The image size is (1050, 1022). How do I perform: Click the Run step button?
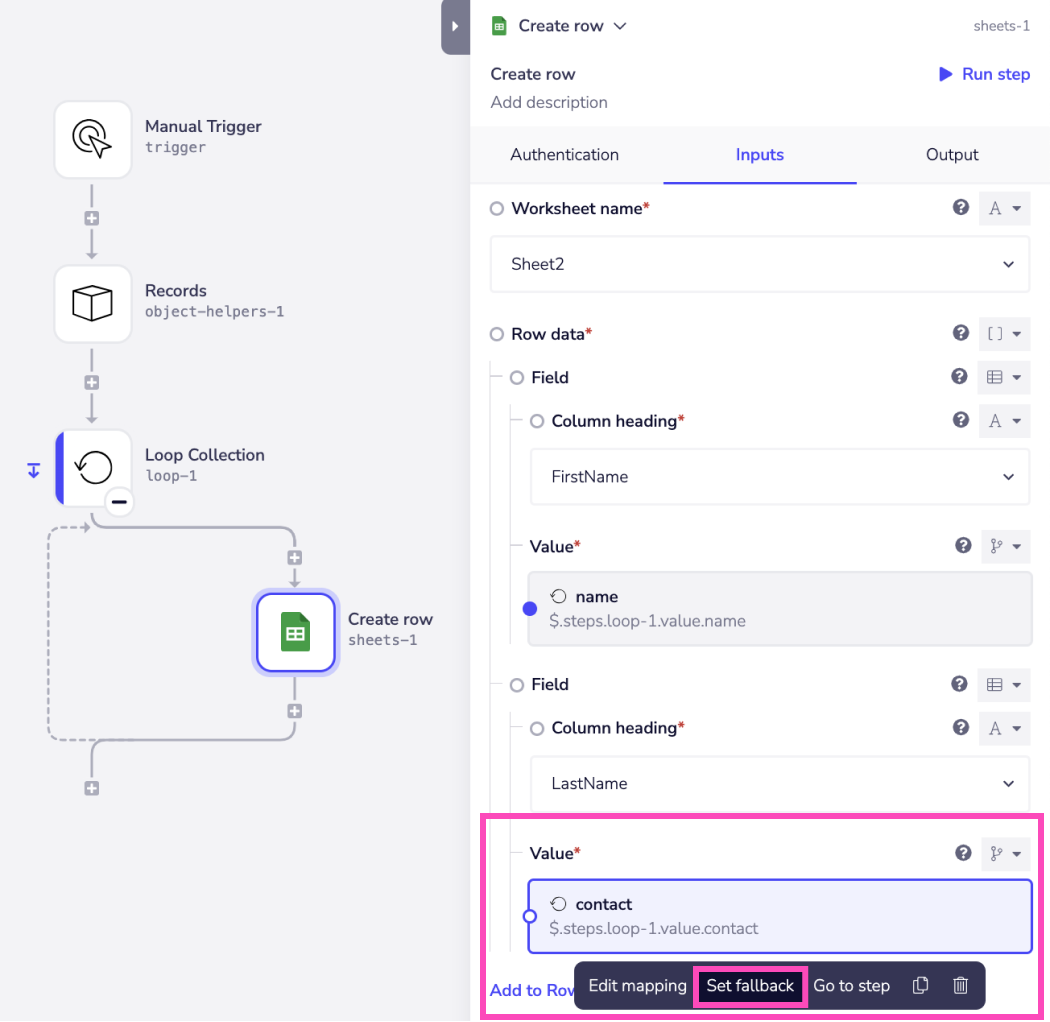[984, 74]
